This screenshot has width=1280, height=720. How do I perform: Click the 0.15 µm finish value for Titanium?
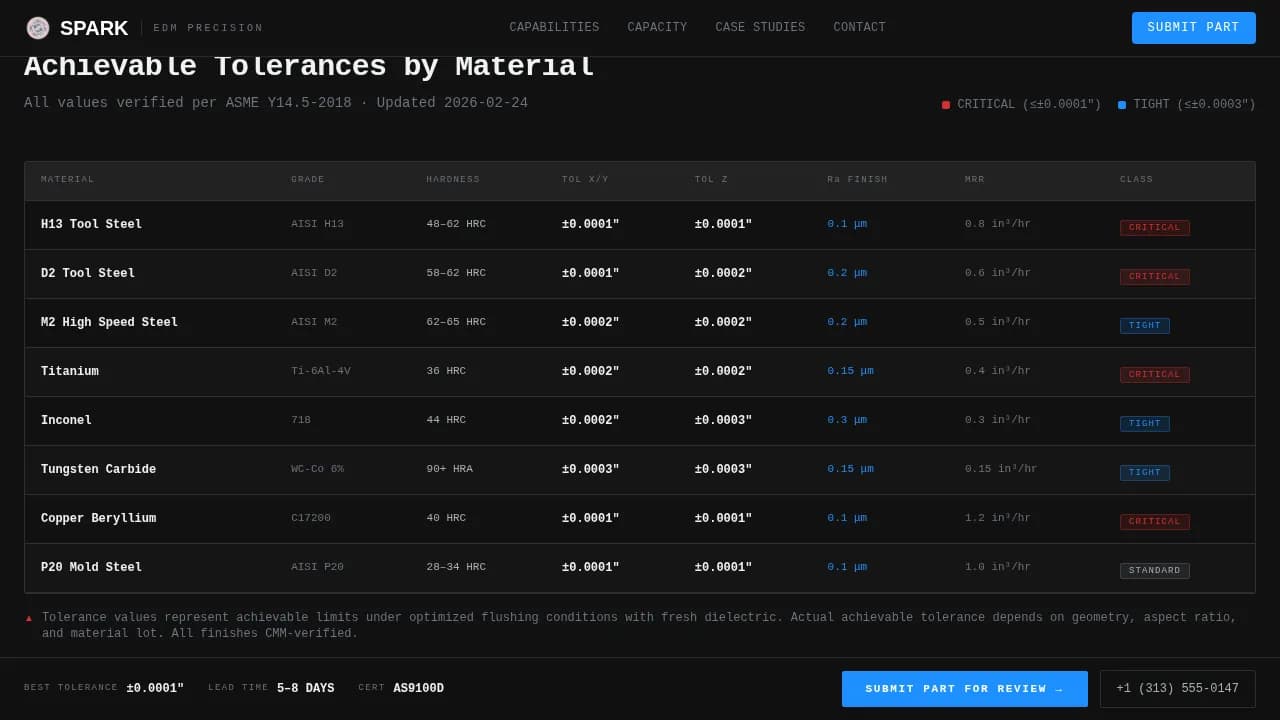coord(850,371)
